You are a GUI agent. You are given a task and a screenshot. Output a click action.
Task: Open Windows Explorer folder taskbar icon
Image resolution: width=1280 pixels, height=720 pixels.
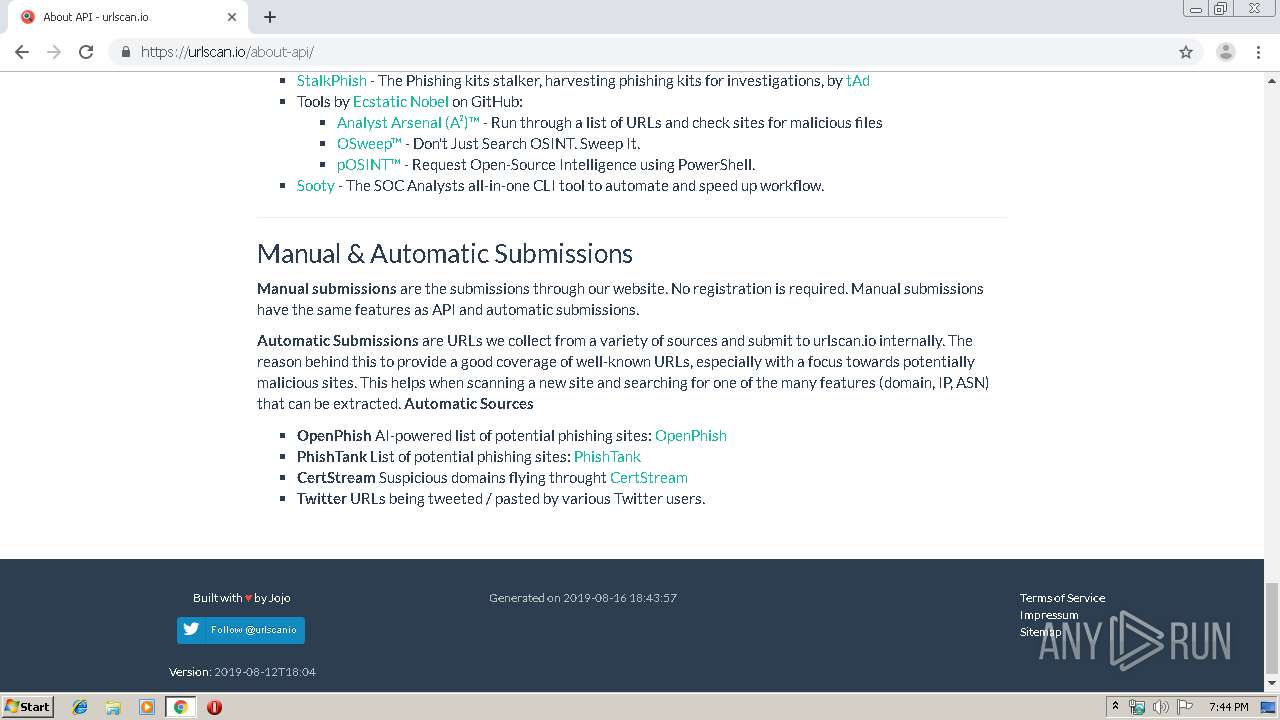(x=113, y=707)
